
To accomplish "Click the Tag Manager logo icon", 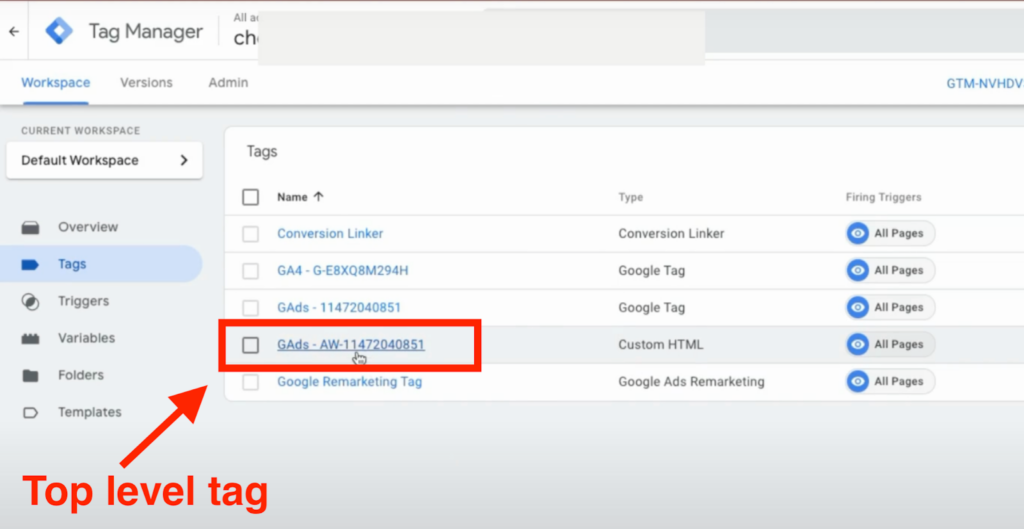I will coord(59,31).
